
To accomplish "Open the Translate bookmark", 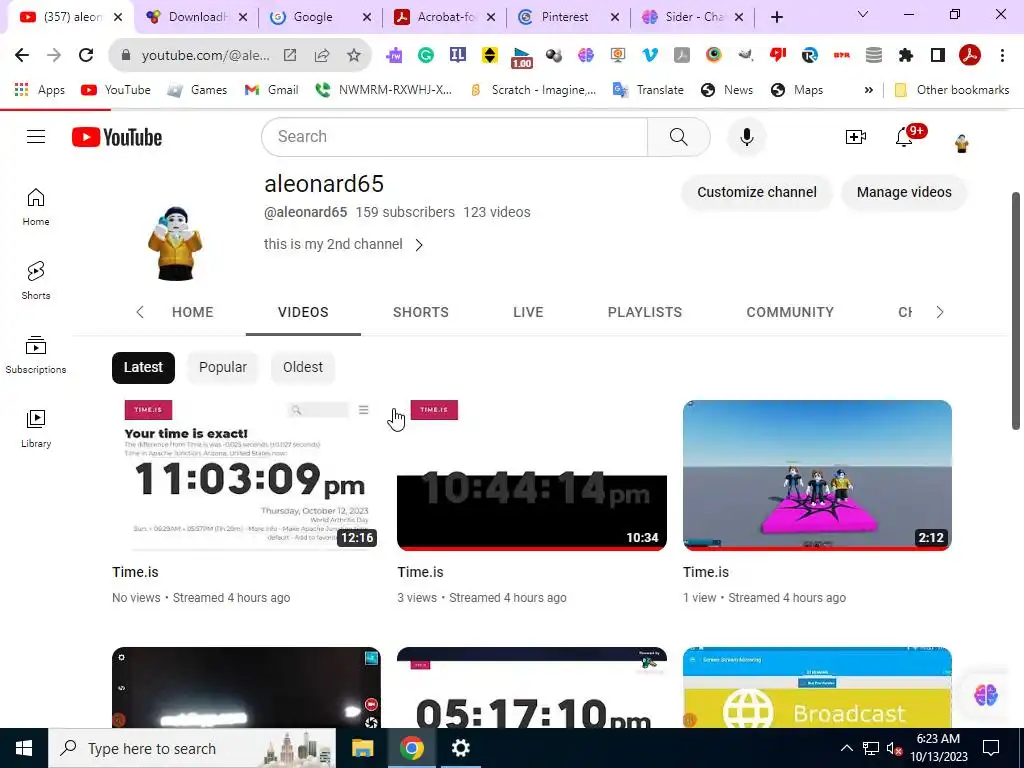I will pos(648,89).
